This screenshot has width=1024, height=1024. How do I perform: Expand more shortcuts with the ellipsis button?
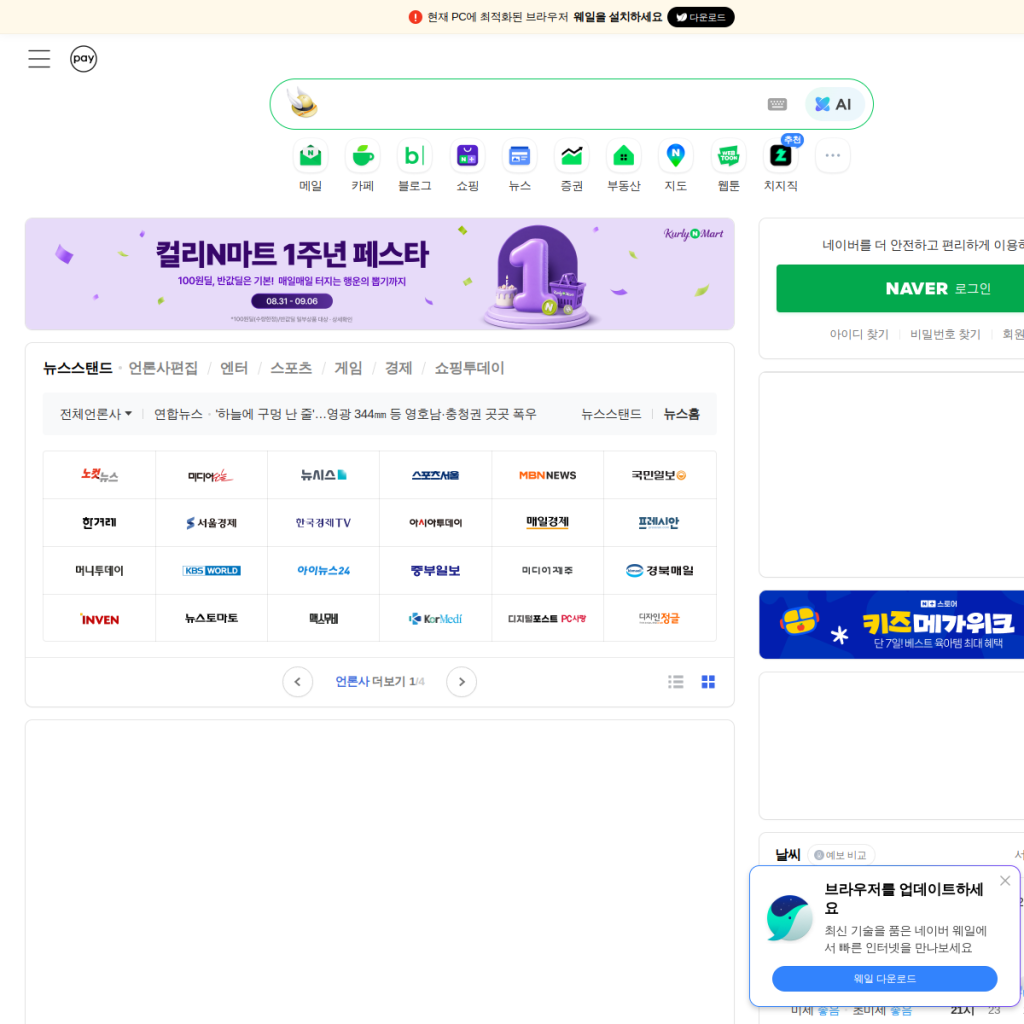(x=833, y=155)
